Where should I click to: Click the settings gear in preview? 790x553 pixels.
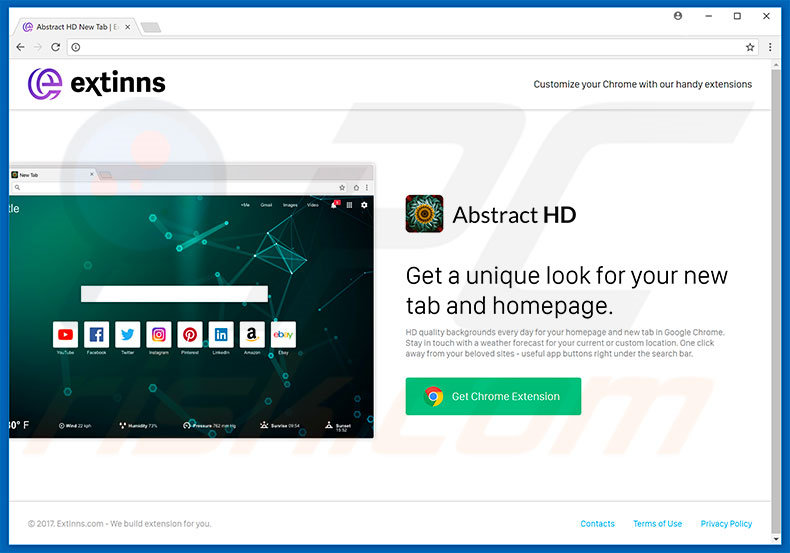(364, 205)
